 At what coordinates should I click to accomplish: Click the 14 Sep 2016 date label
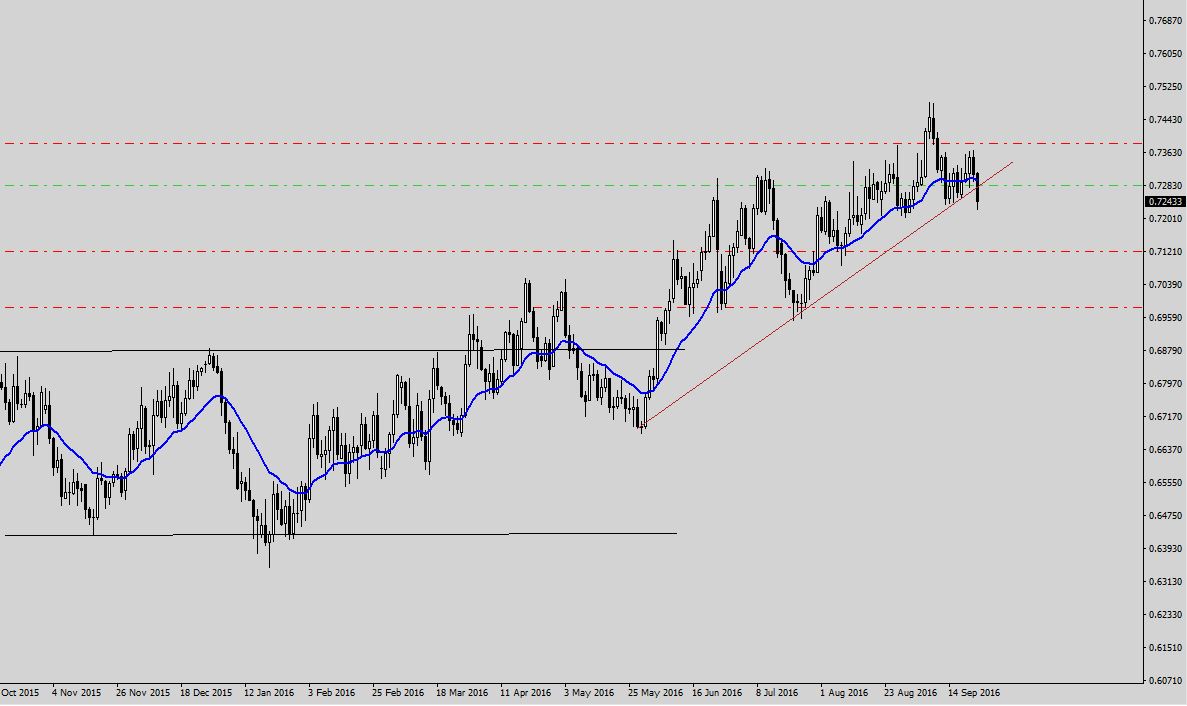(x=974, y=693)
